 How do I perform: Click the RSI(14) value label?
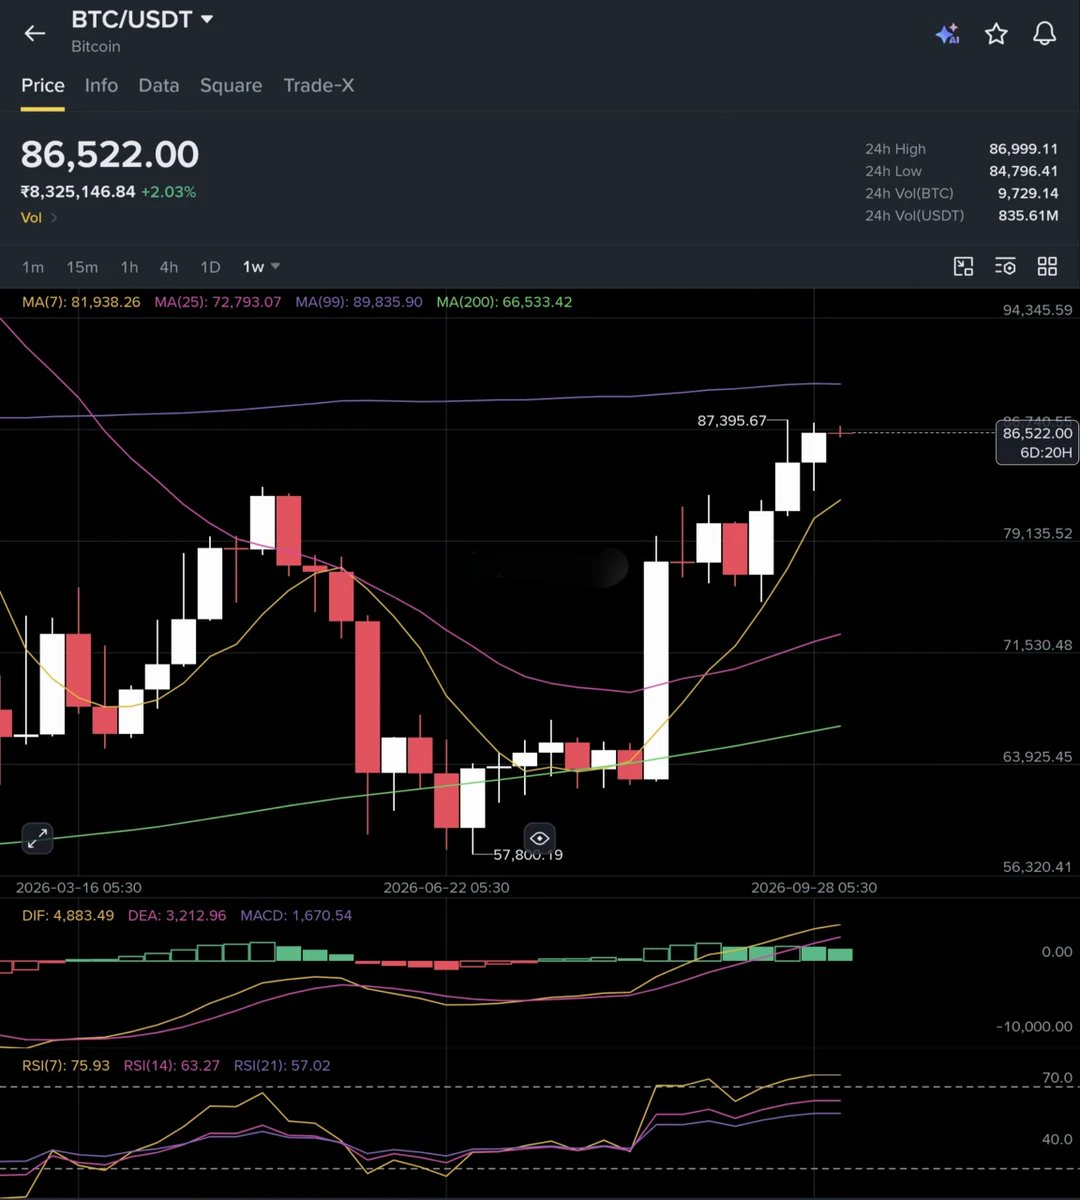172,1066
